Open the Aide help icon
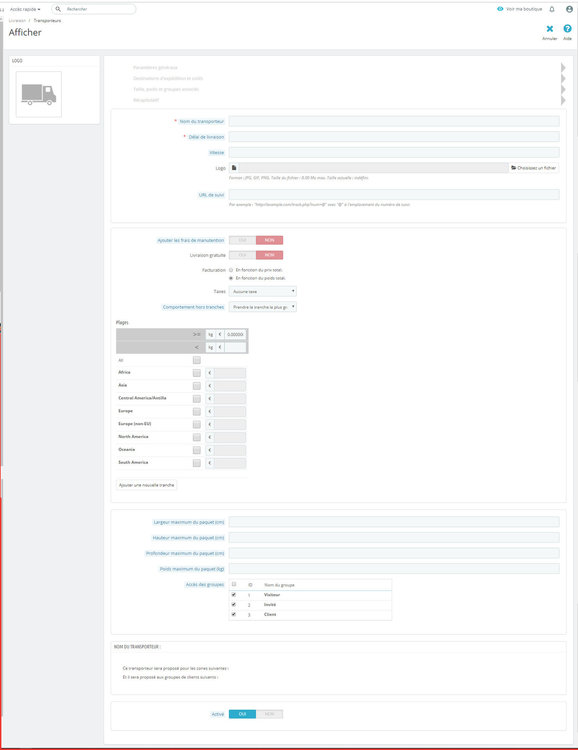Viewport: 578px width, 750px height. [x=567, y=29]
